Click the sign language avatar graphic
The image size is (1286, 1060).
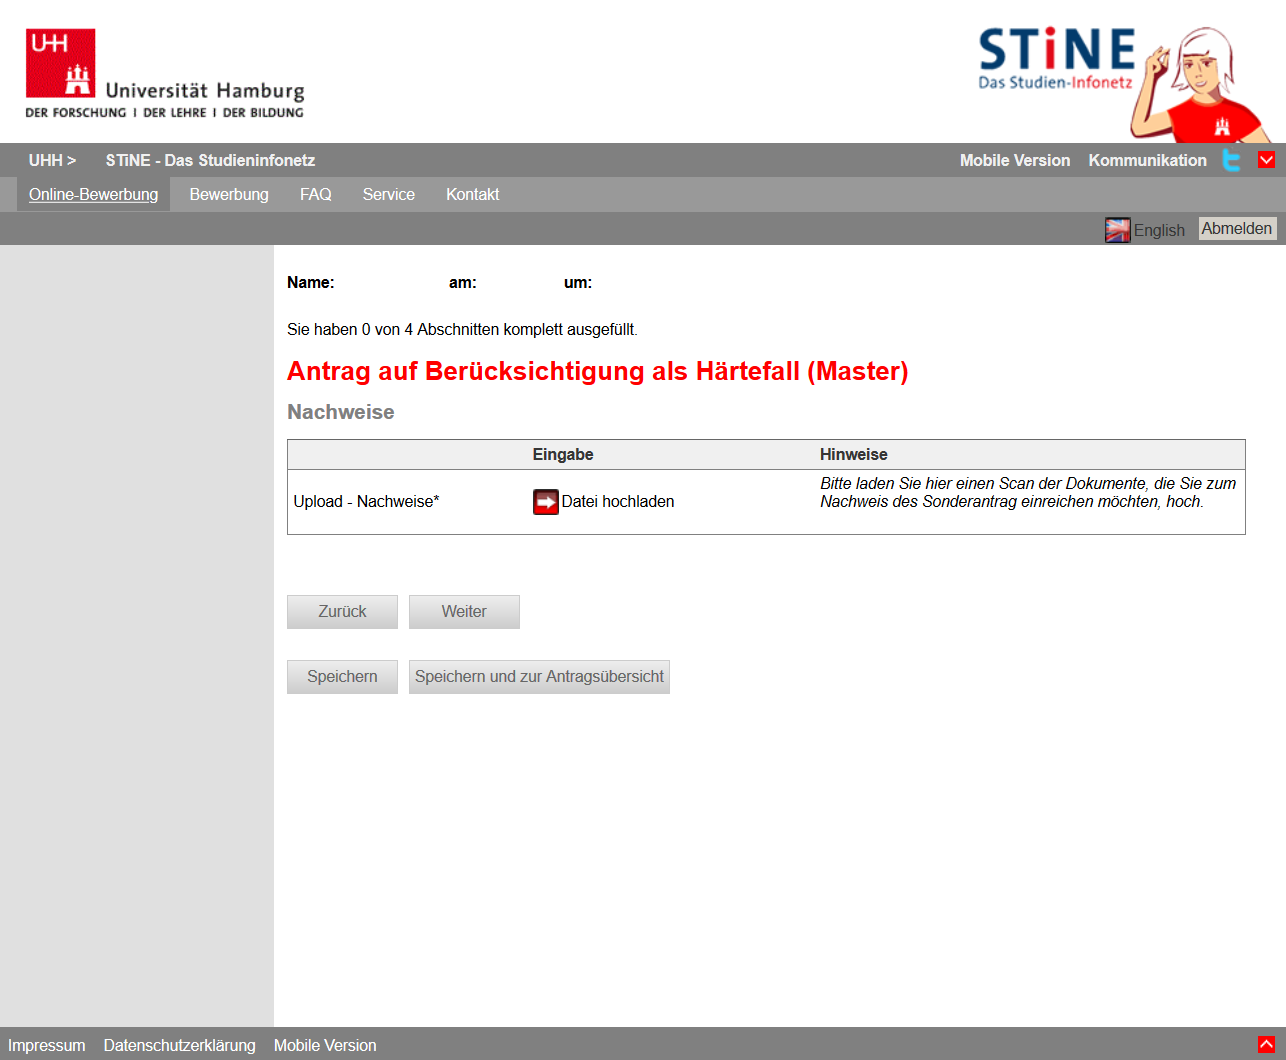coord(1200,85)
